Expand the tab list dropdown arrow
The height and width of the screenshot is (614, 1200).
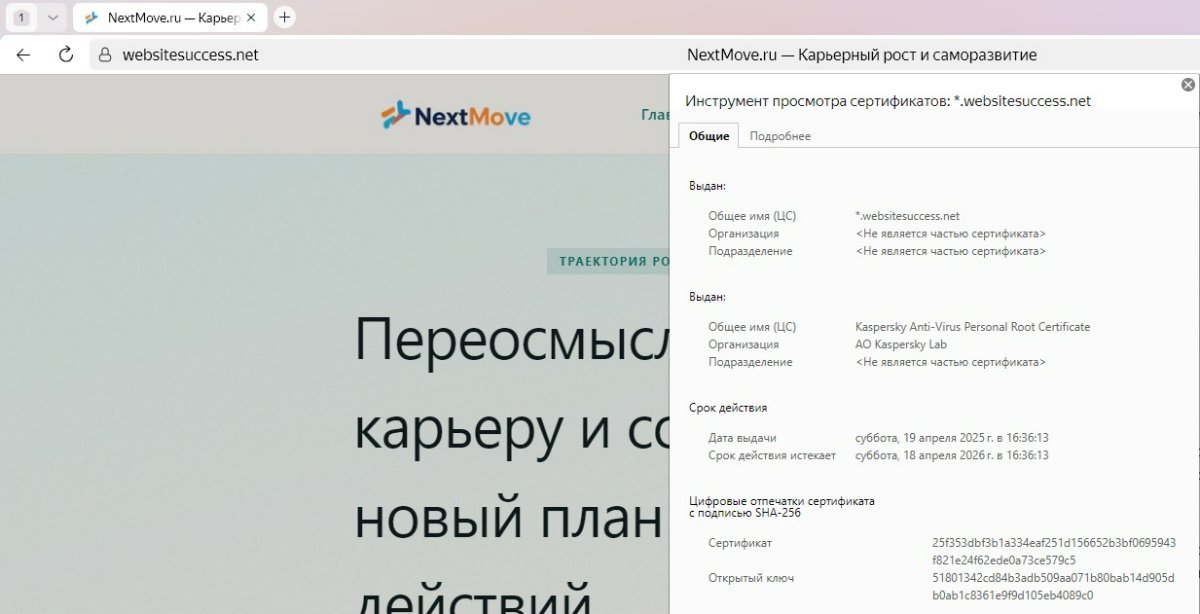[53, 18]
